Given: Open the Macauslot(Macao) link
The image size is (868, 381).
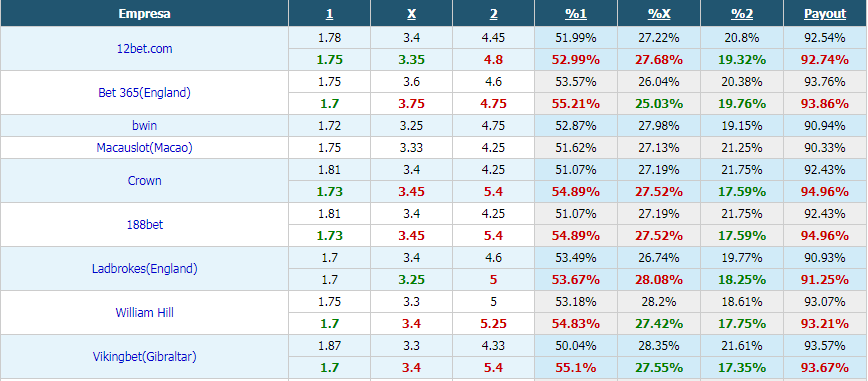Looking at the screenshot, I should click(x=144, y=148).
